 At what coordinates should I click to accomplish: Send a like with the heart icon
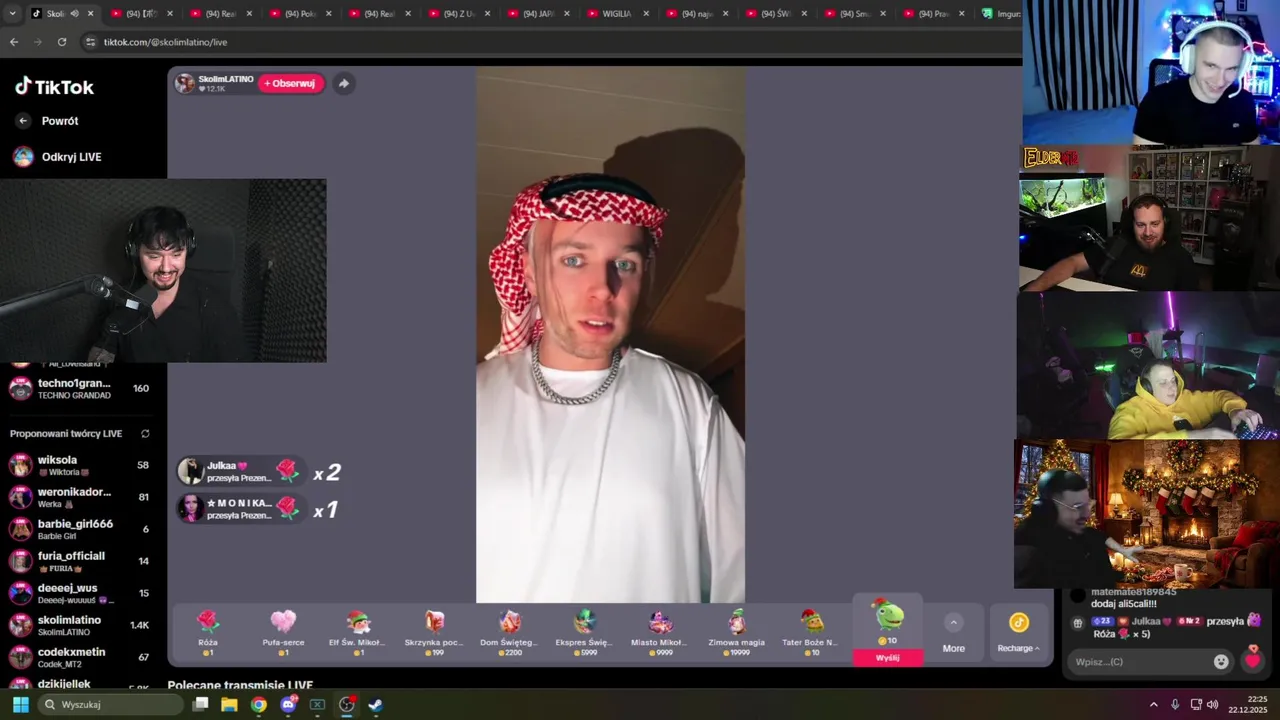(x=1253, y=659)
